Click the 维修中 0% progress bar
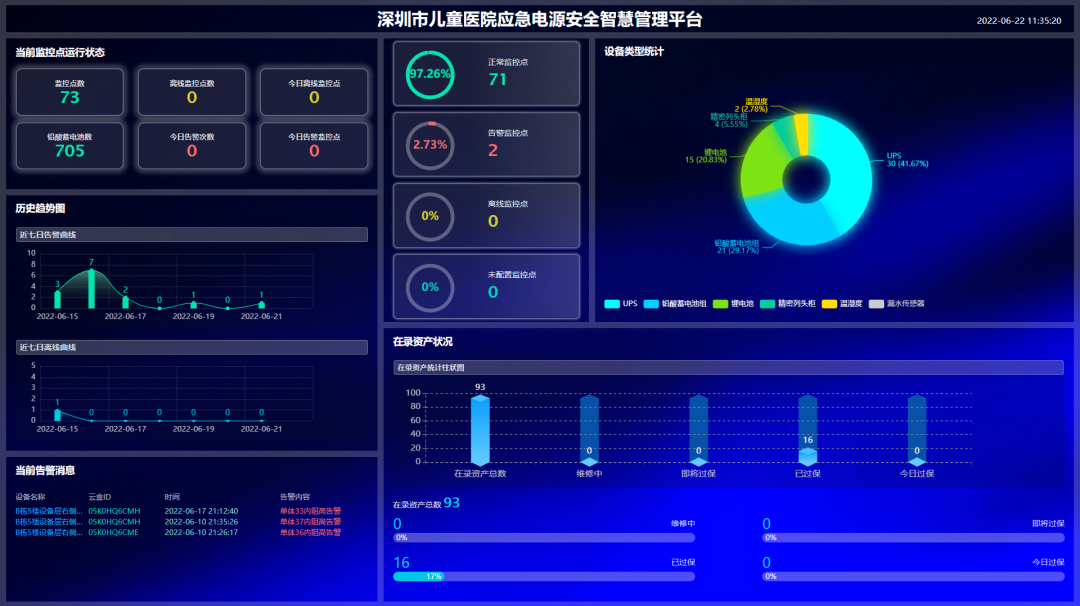1080x606 pixels. tap(544, 538)
